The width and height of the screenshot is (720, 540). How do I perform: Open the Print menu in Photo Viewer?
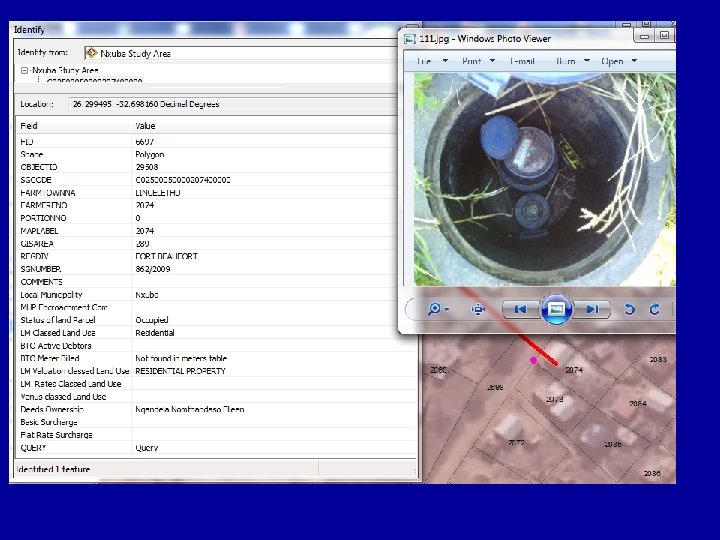[472, 61]
